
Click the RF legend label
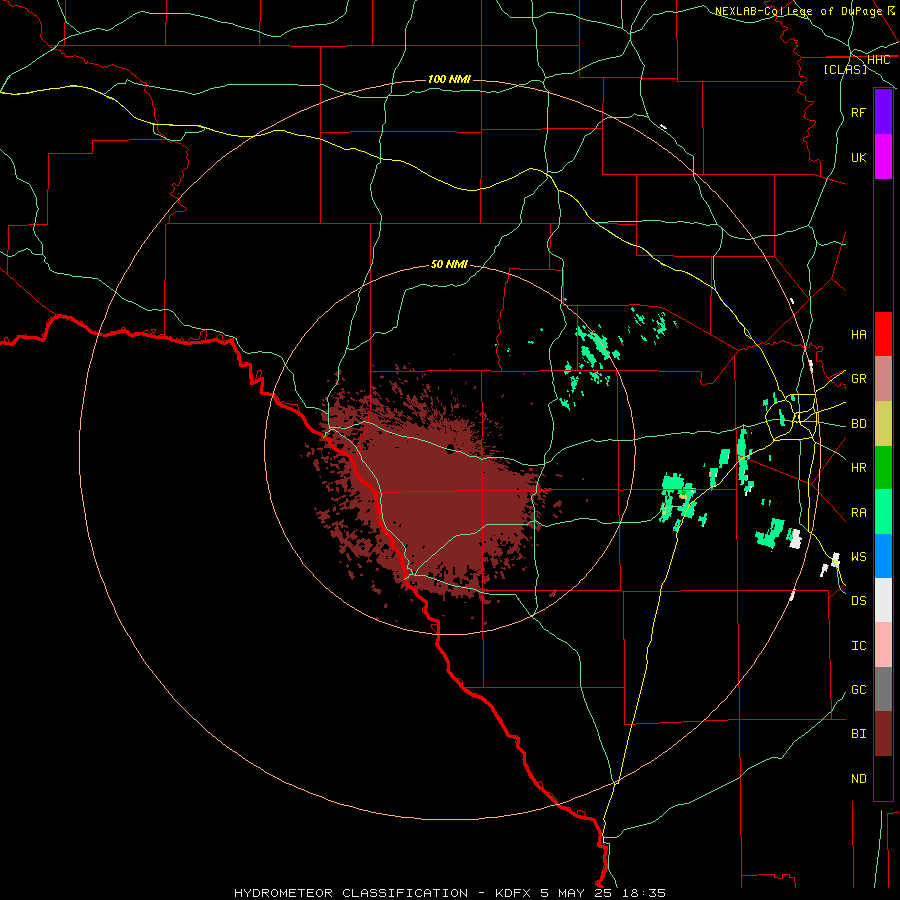pyautogui.click(x=858, y=112)
